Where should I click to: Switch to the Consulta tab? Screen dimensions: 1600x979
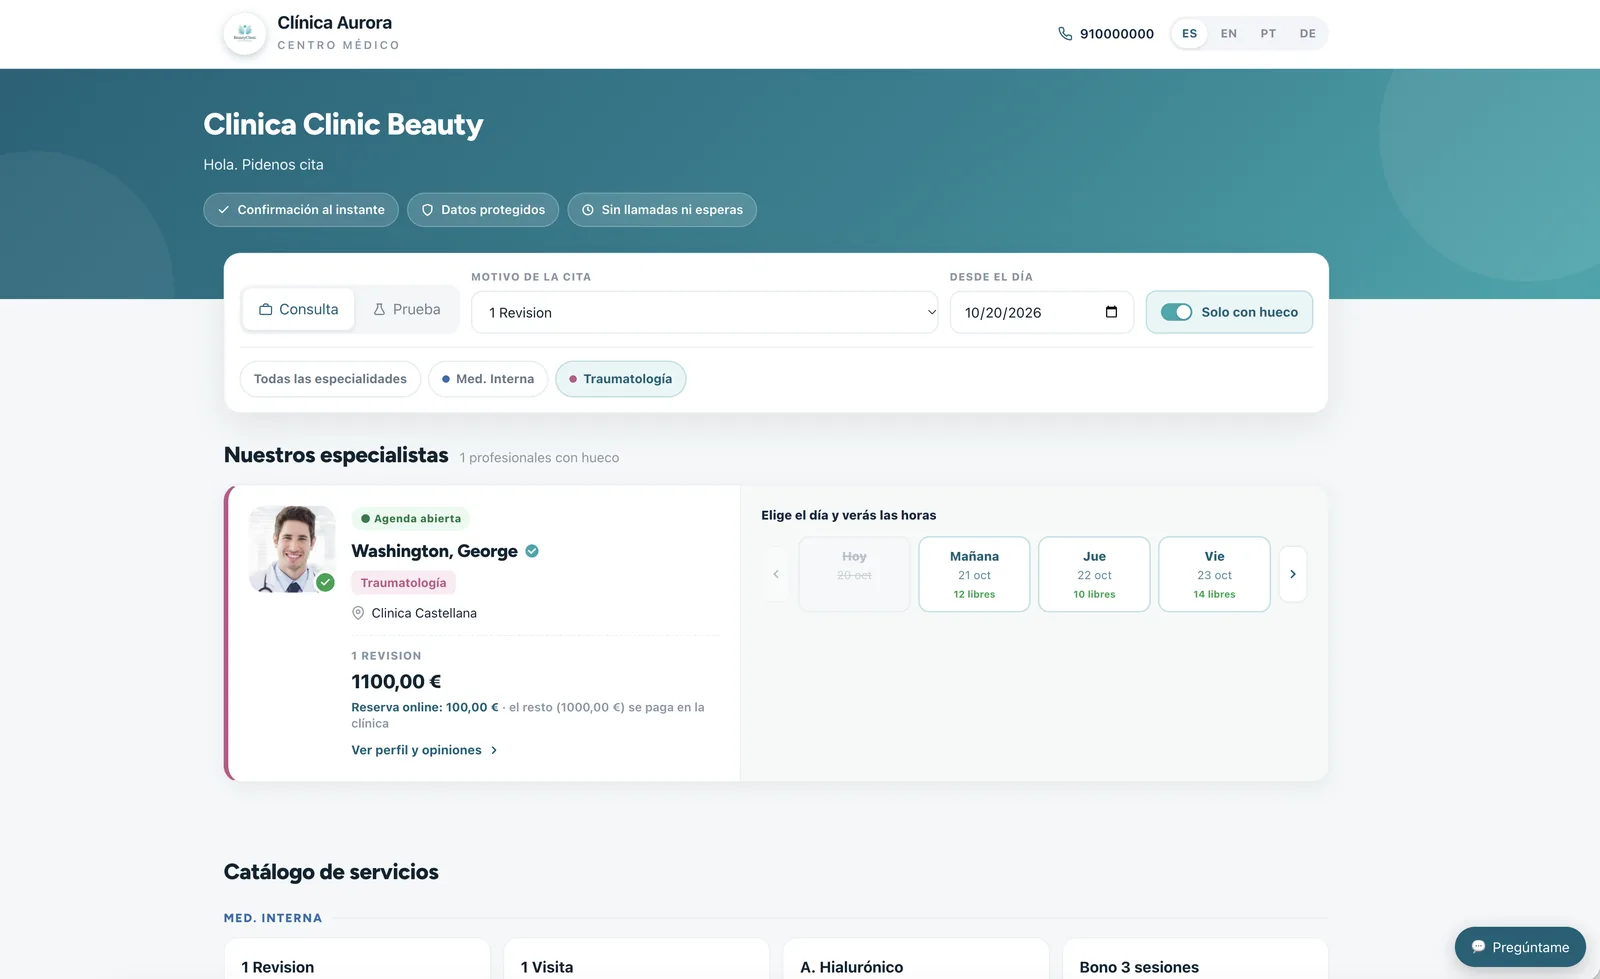tap(298, 309)
